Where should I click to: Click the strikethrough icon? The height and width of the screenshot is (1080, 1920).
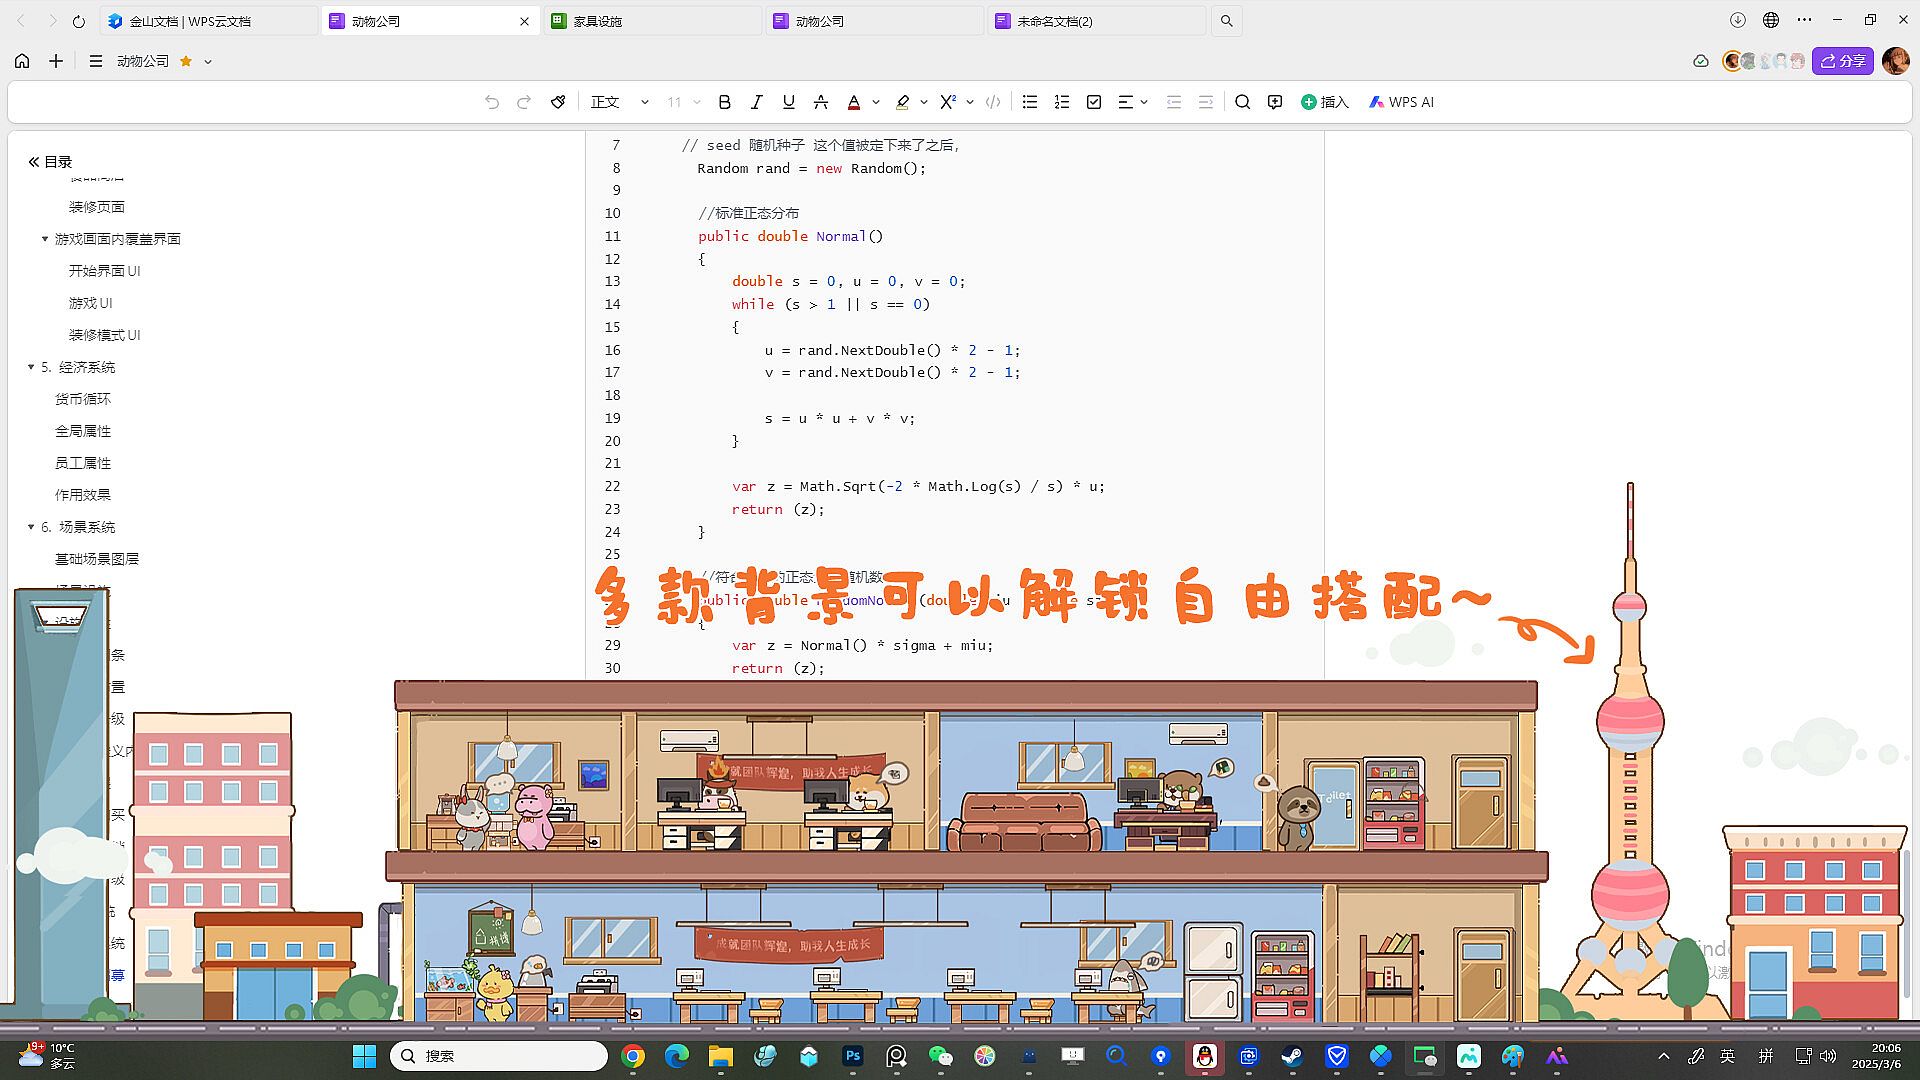coord(820,102)
